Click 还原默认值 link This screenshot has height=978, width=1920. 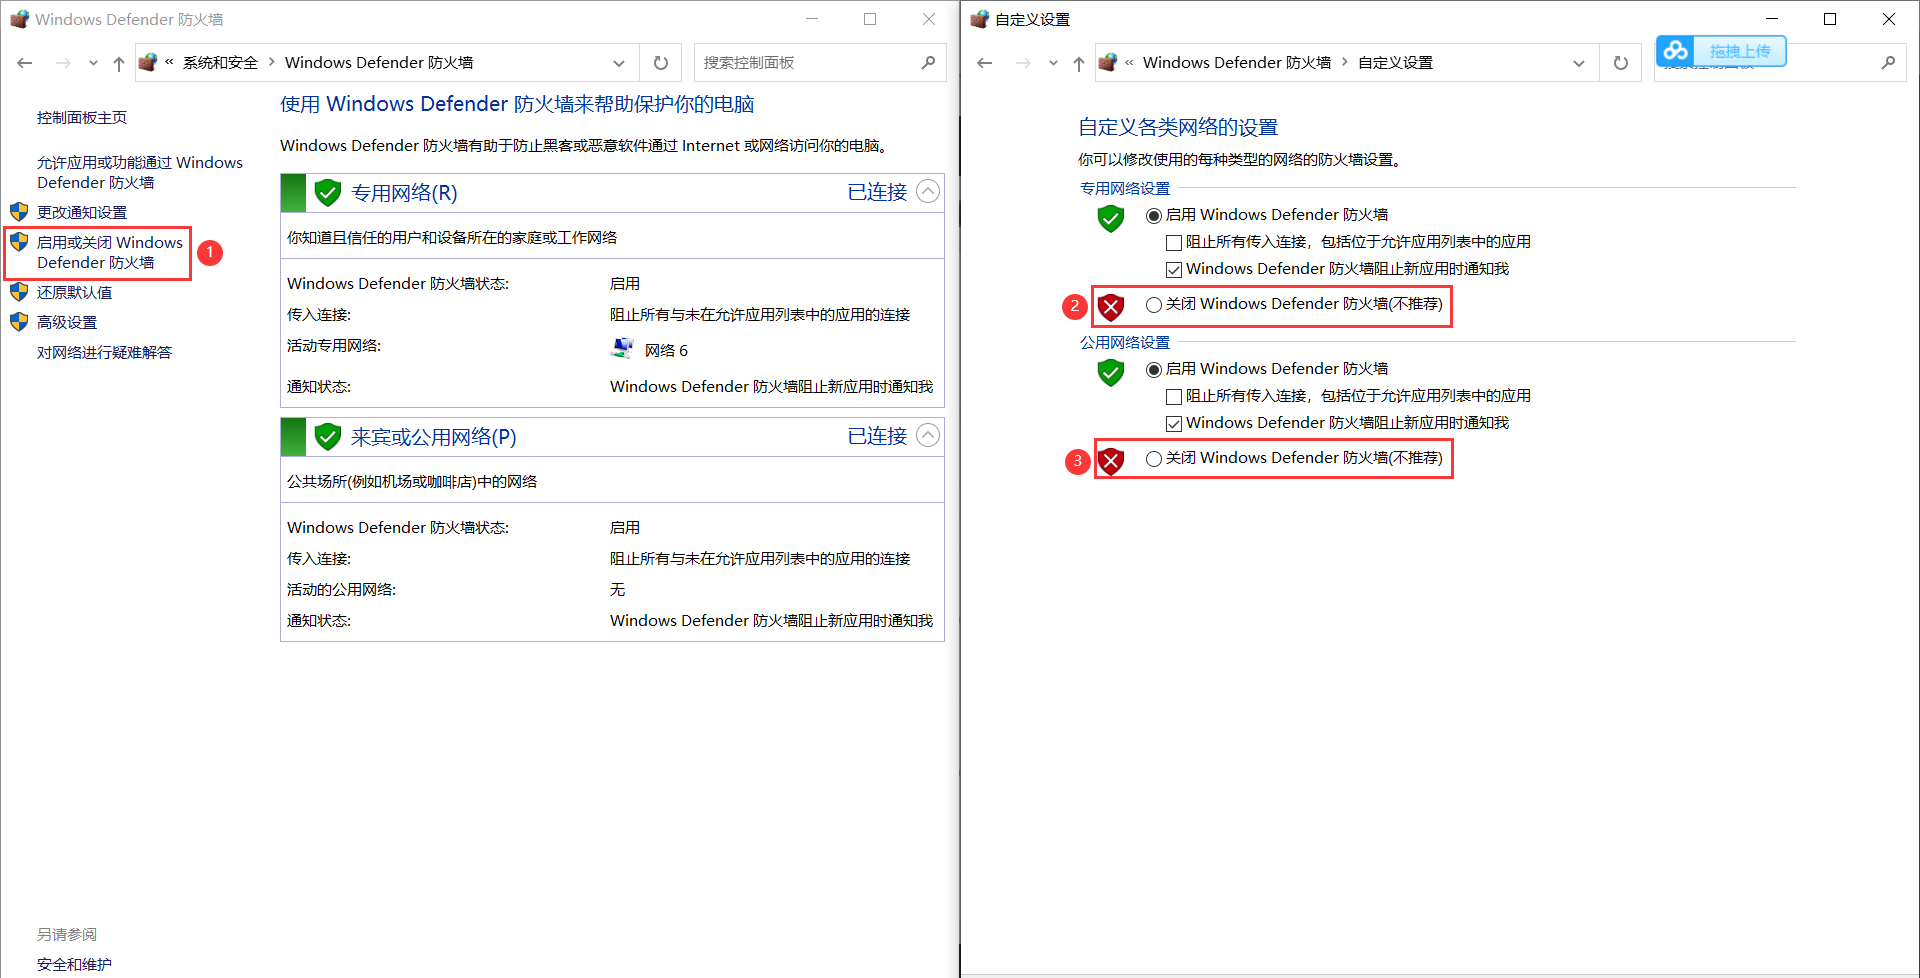tap(75, 292)
